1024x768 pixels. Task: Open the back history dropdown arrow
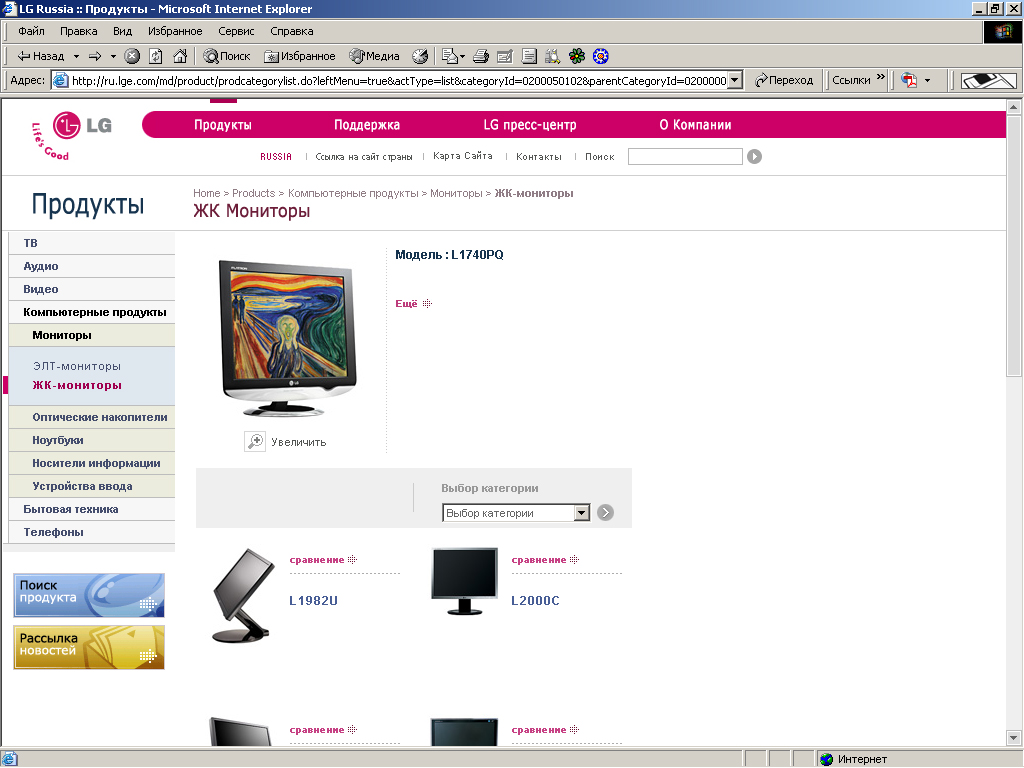[x=76, y=56]
